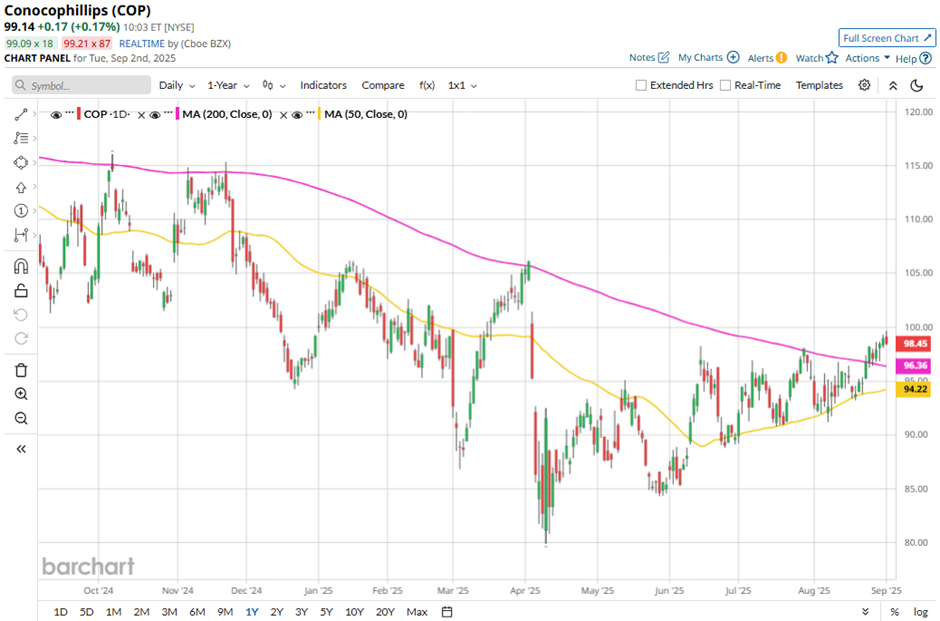Viewport: 940px width, 621px height.
Task: Add to My Charts plus icon
Action: coord(733,58)
